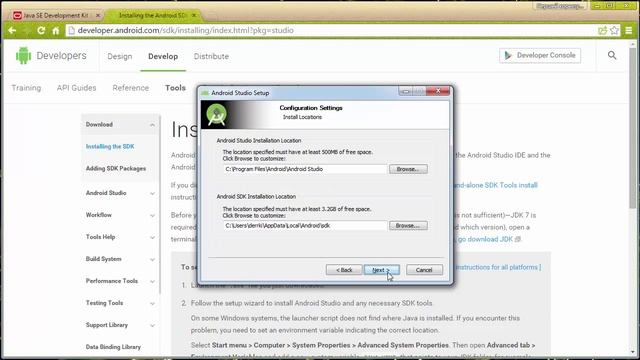Browse for Android Studio installation location
640x360 pixels.
point(408,169)
